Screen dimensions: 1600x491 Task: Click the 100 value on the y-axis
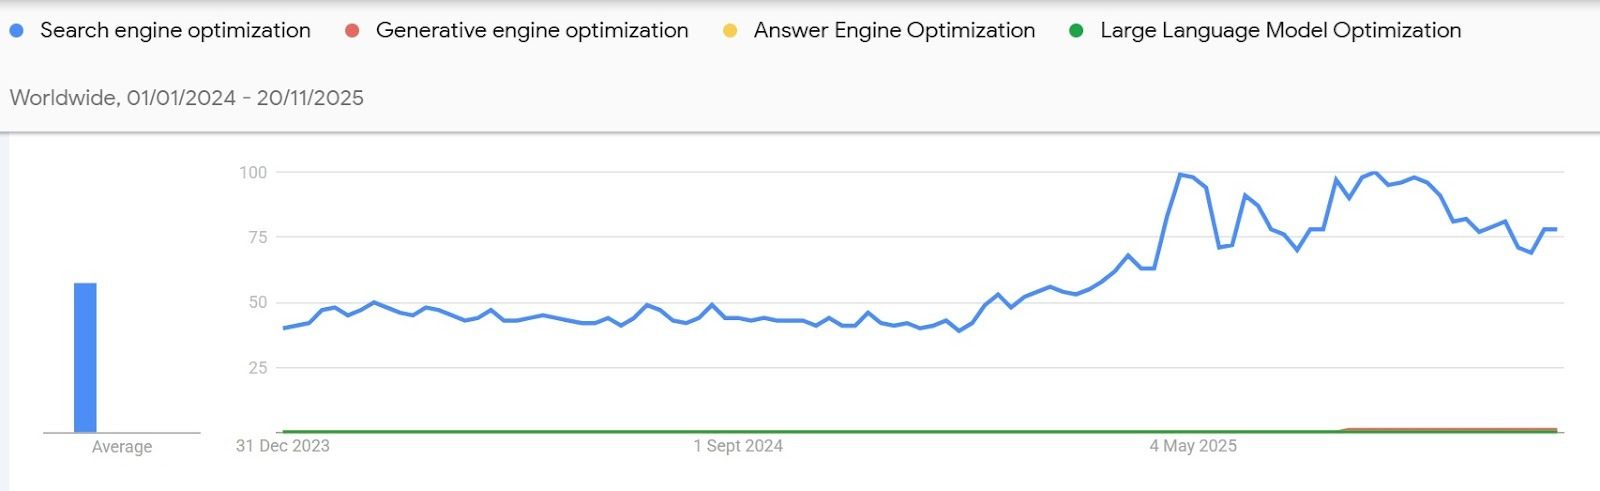[253, 172]
